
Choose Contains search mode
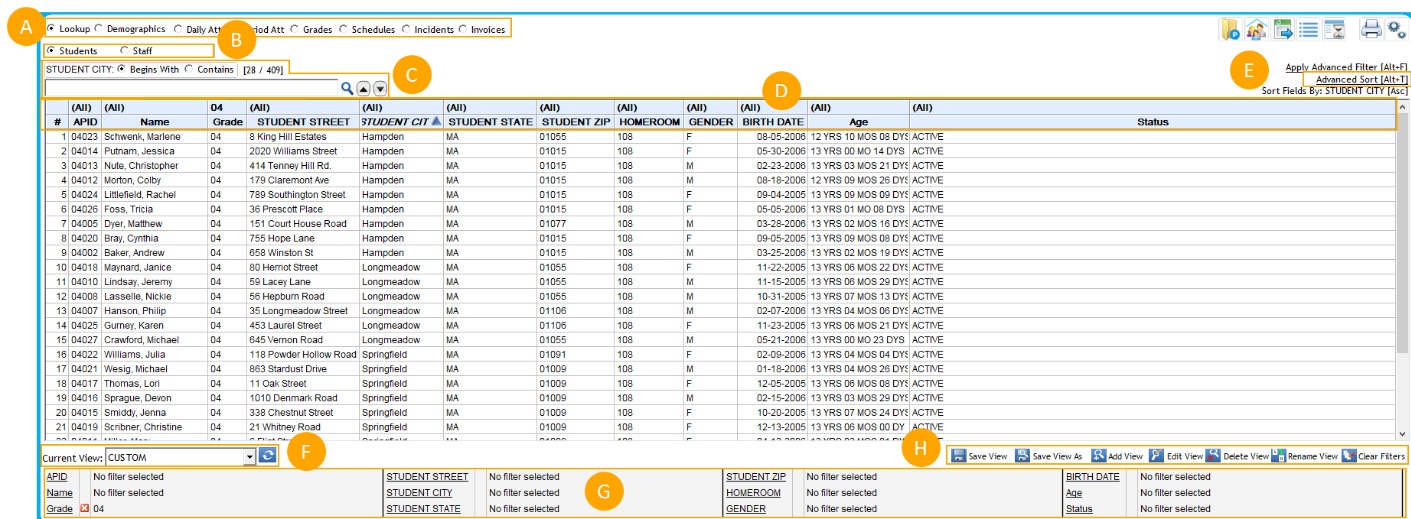click(x=189, y=69)
